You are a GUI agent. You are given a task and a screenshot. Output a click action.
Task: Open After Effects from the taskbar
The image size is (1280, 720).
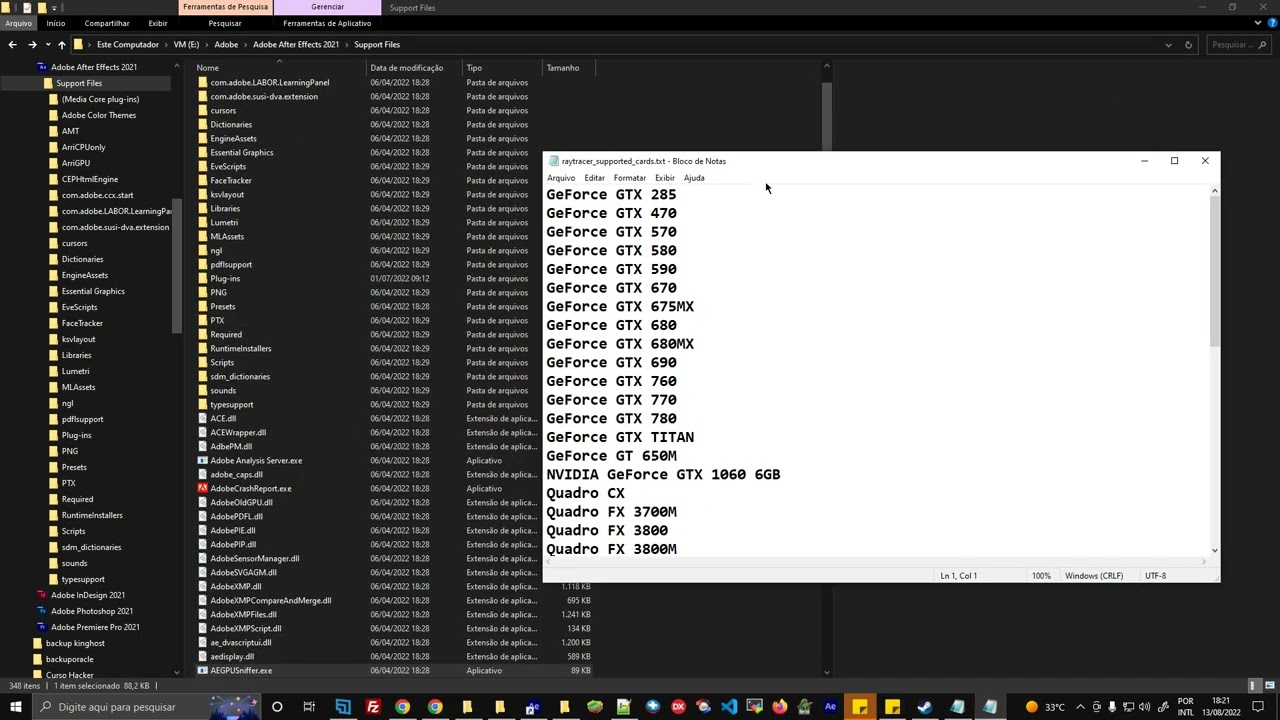(830, 707)
